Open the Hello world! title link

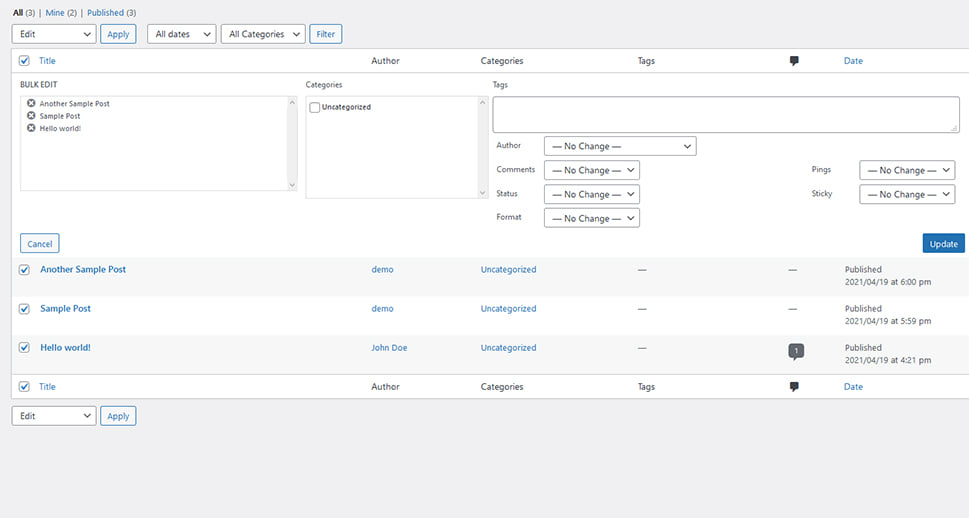pos(66,347)
